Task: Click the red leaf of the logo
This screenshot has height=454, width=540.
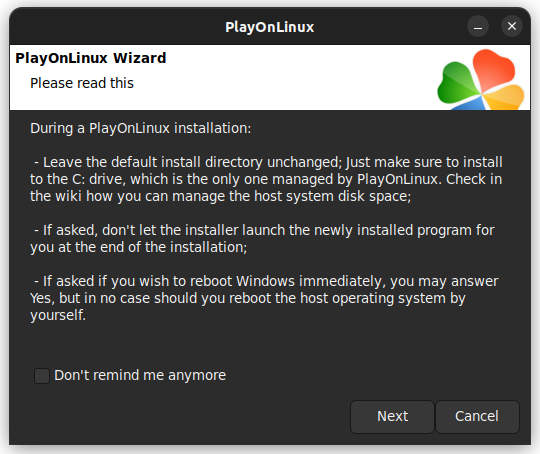Action: [x=493, y=68]
